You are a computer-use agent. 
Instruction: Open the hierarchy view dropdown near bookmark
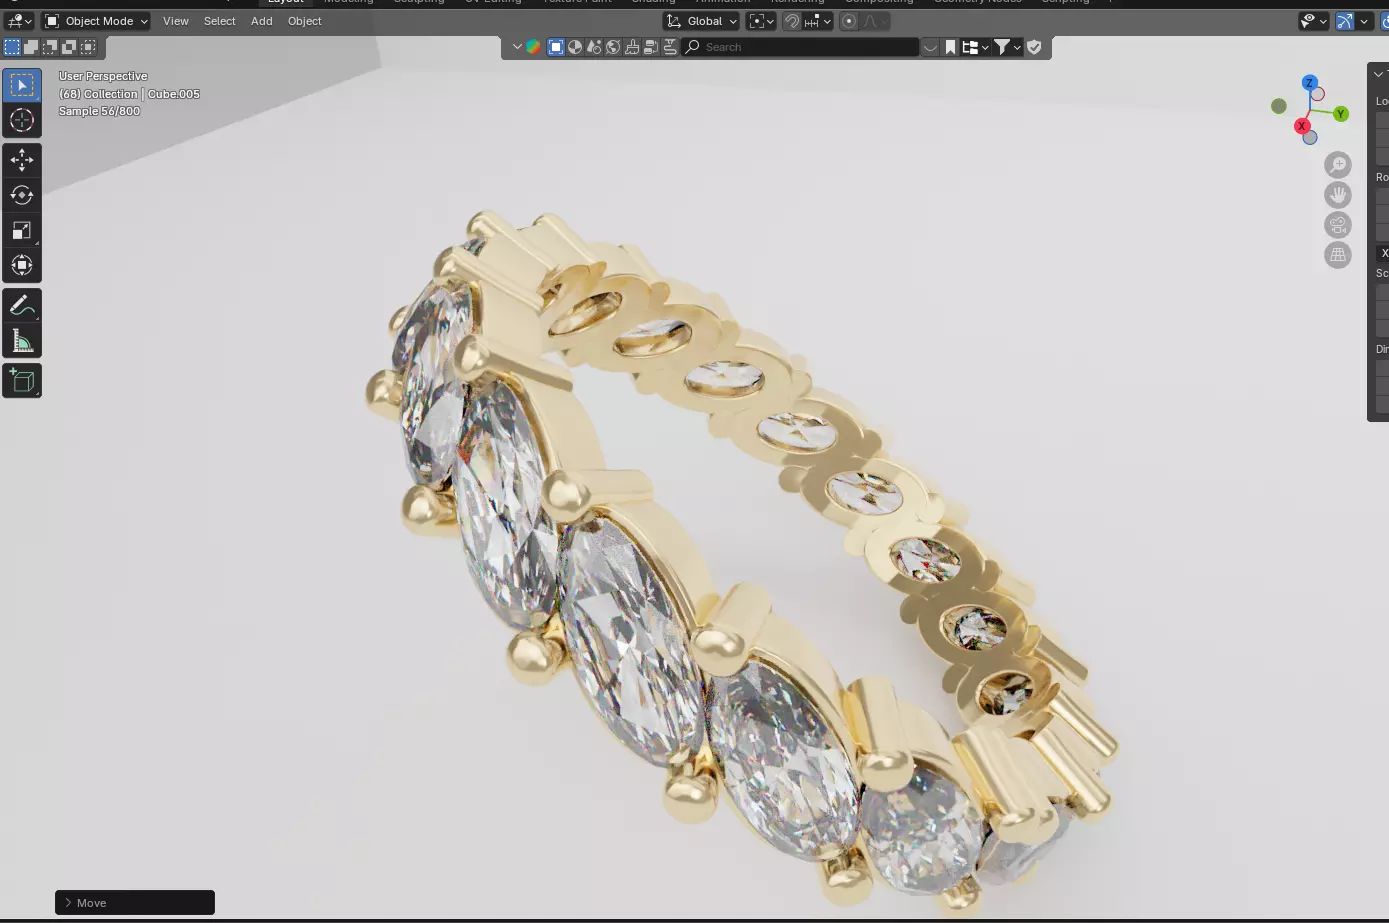coord(974,47)
